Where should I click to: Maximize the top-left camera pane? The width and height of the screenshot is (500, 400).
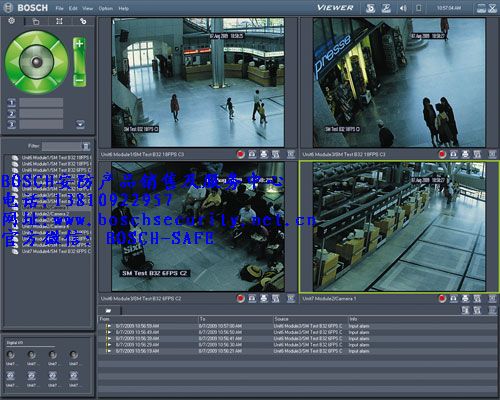click(x=291, y=154)
